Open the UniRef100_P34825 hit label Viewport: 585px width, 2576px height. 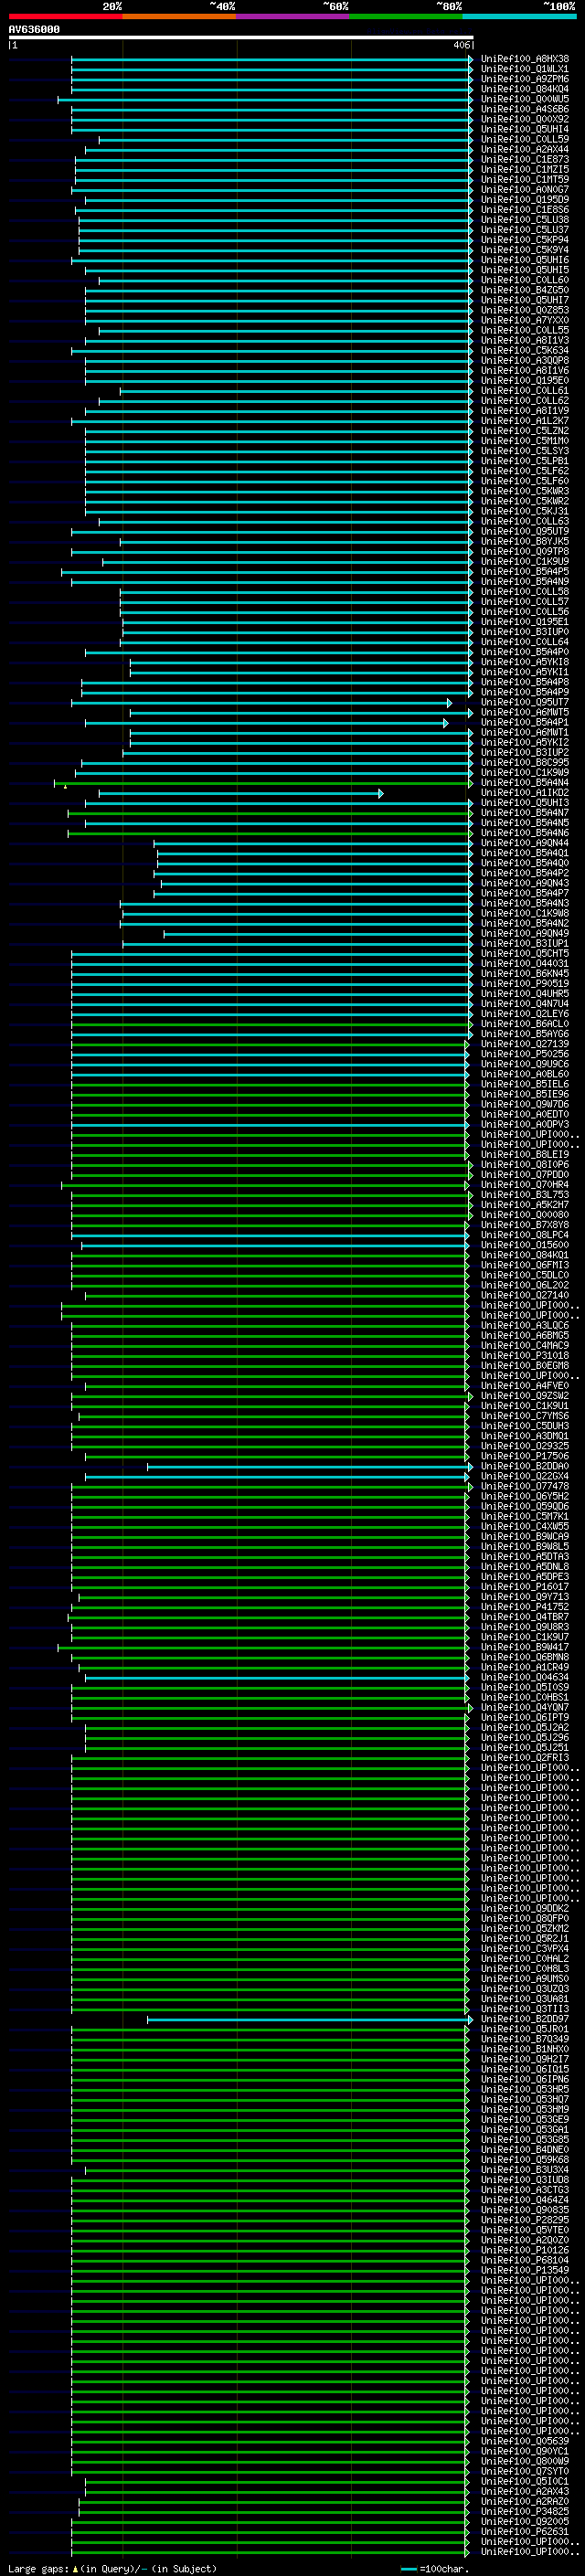tap(524, 2511)
